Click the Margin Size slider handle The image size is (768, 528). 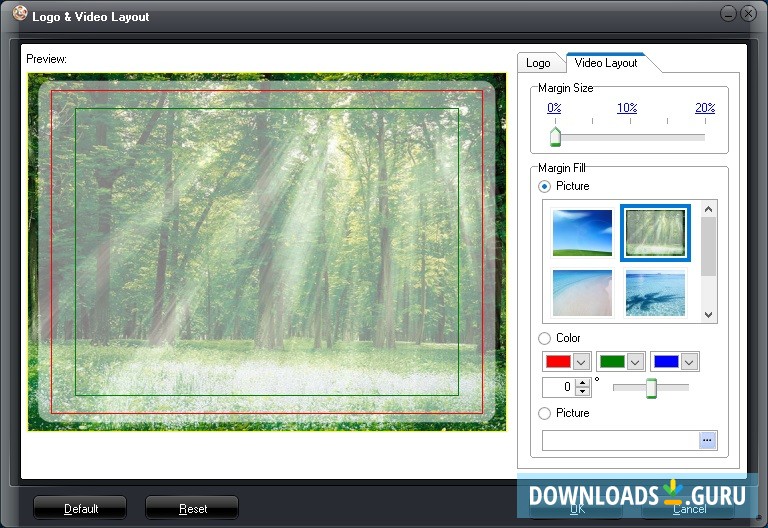coord(555,137)
